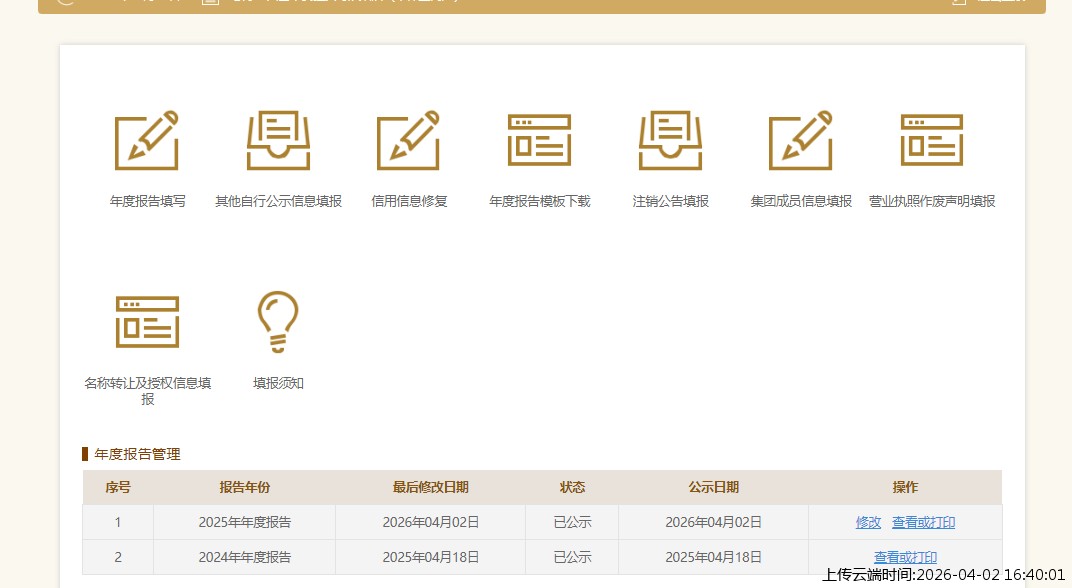Open 修改 link for 2025 annual report

(868, 522)
